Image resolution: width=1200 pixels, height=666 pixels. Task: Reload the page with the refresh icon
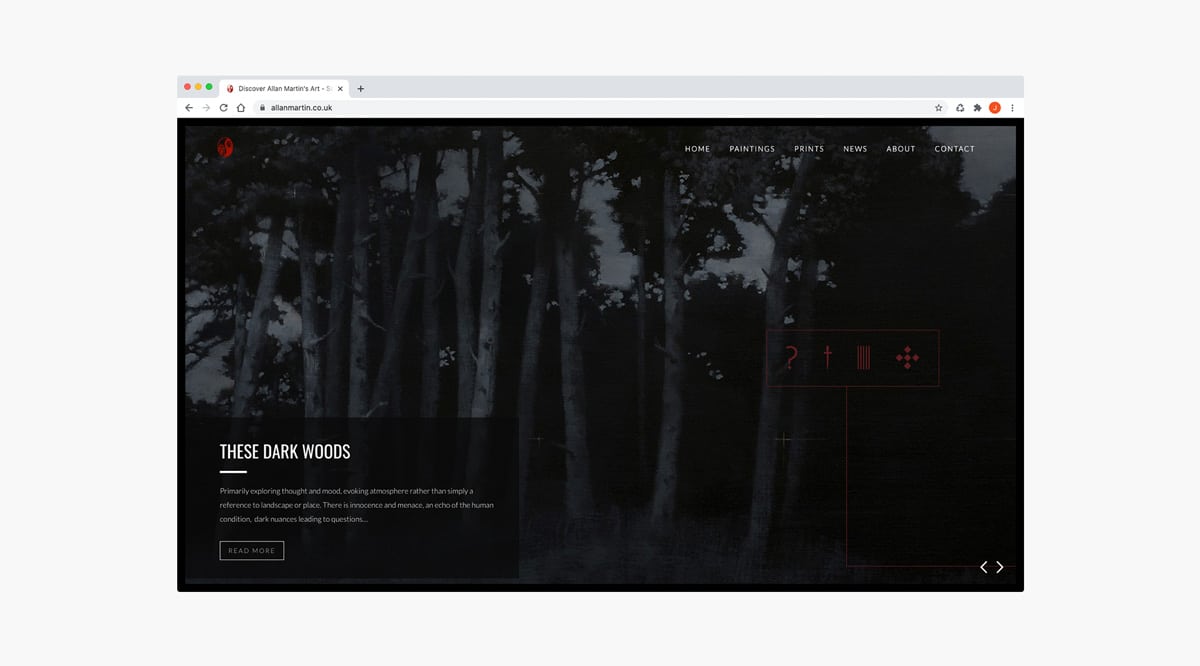coord(223,108)
